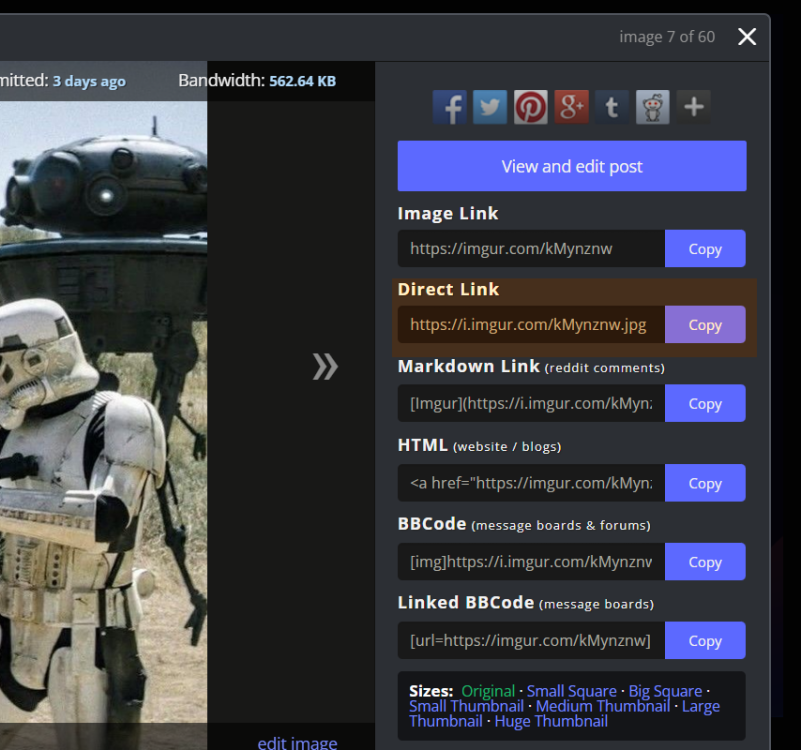The image size is (801, 750).
Task: Click the '3 days ago' submitted text
Action: [89, 81]
